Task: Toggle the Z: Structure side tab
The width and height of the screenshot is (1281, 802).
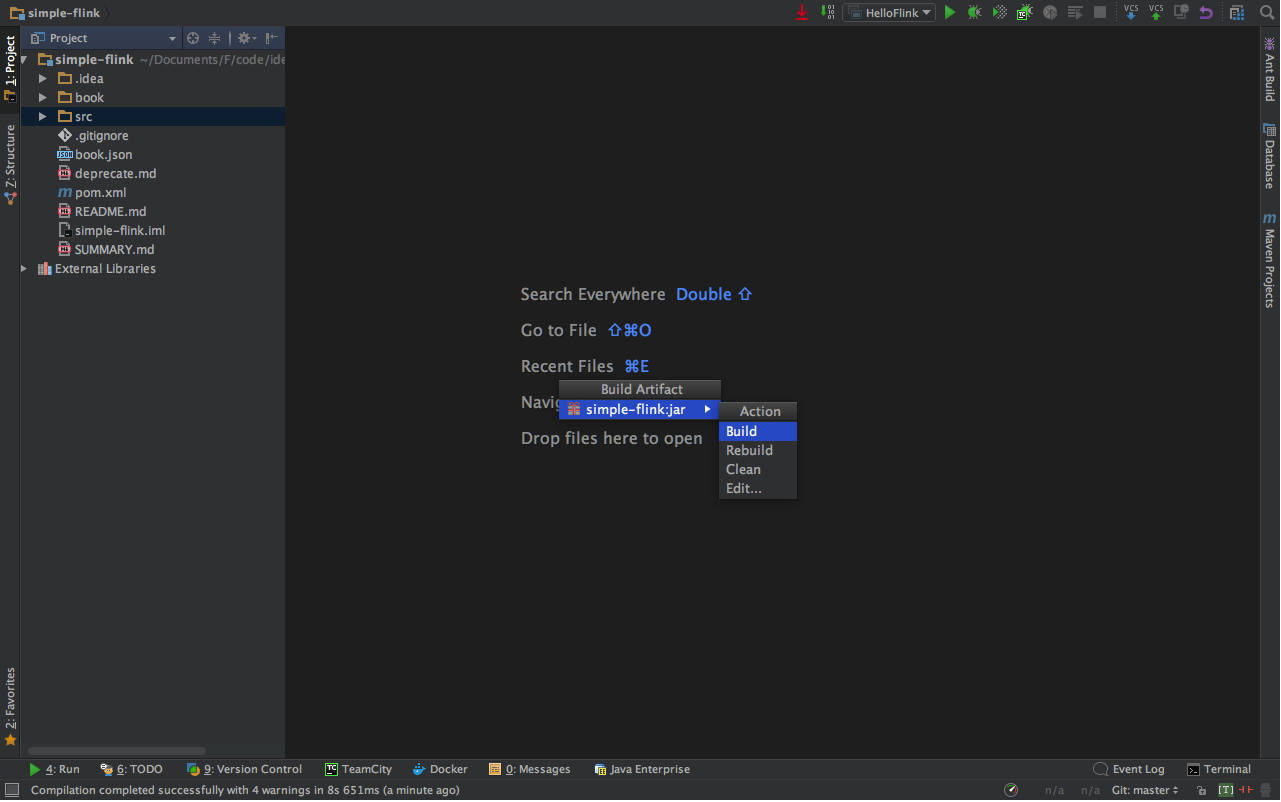Action: [10, 164]
